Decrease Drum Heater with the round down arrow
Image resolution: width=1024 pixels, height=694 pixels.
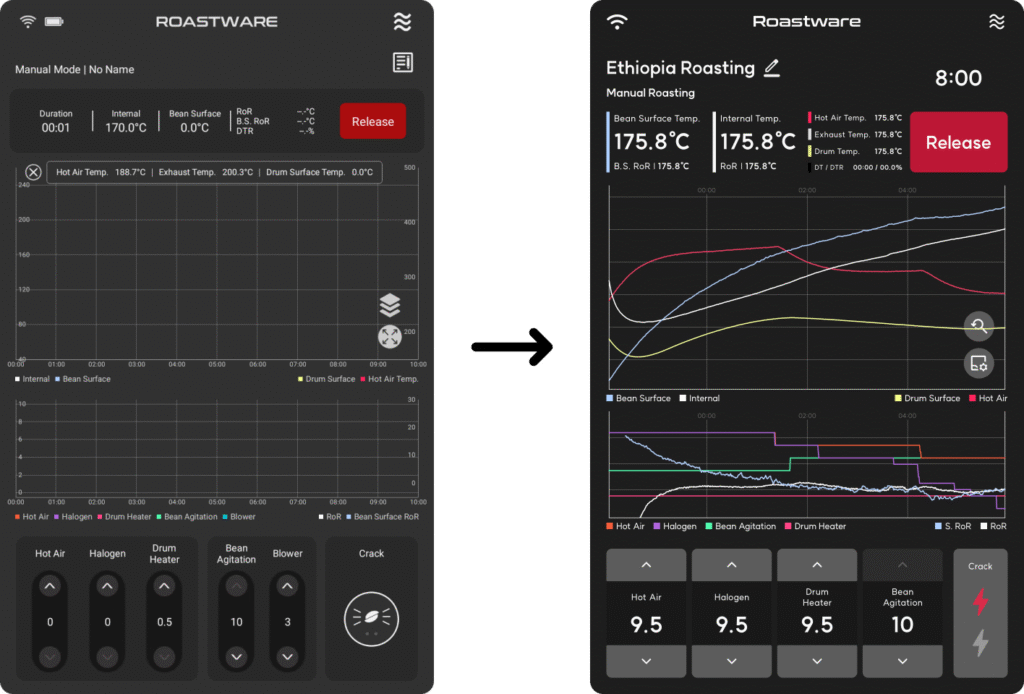pos(165,657)
